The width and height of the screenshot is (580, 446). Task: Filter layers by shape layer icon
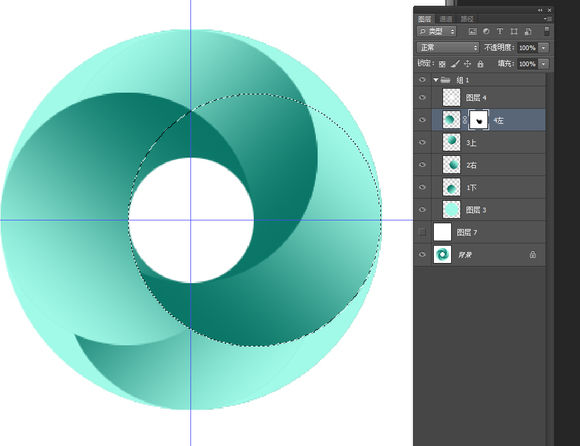point(514,31)
